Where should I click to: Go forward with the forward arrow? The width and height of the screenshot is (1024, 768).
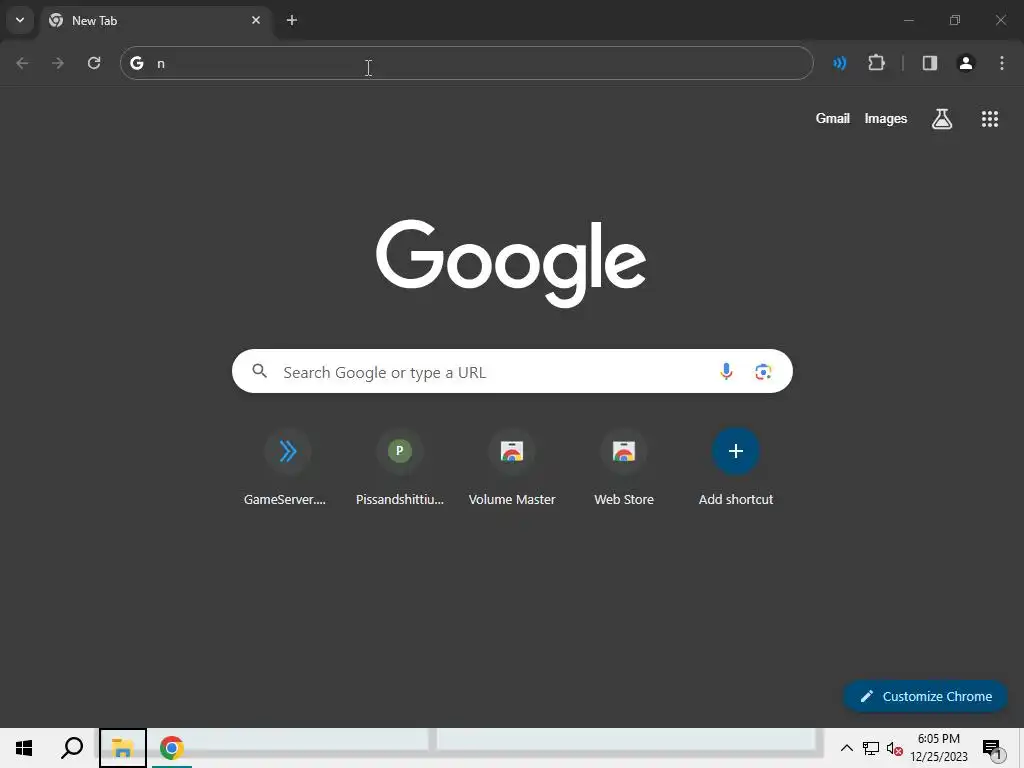pos(58,63)
